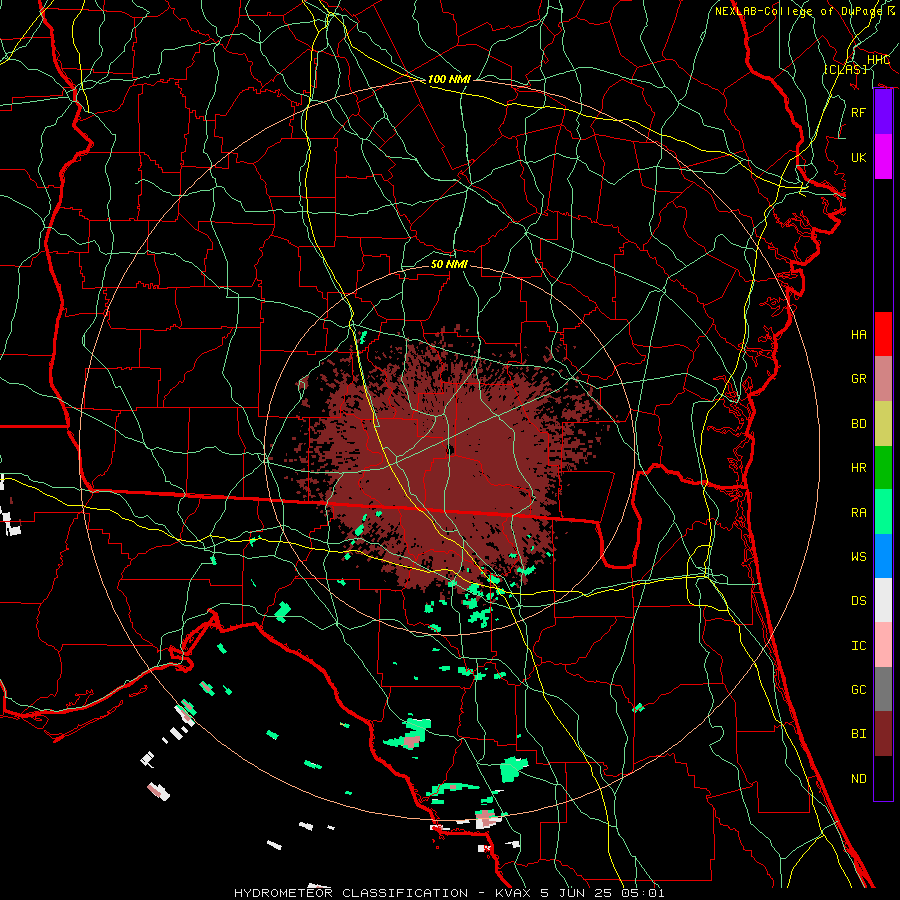Click the HYDROMETEOR CLASSIFICATION KVAX caption

pyautogui.click(x=449, y=893)
